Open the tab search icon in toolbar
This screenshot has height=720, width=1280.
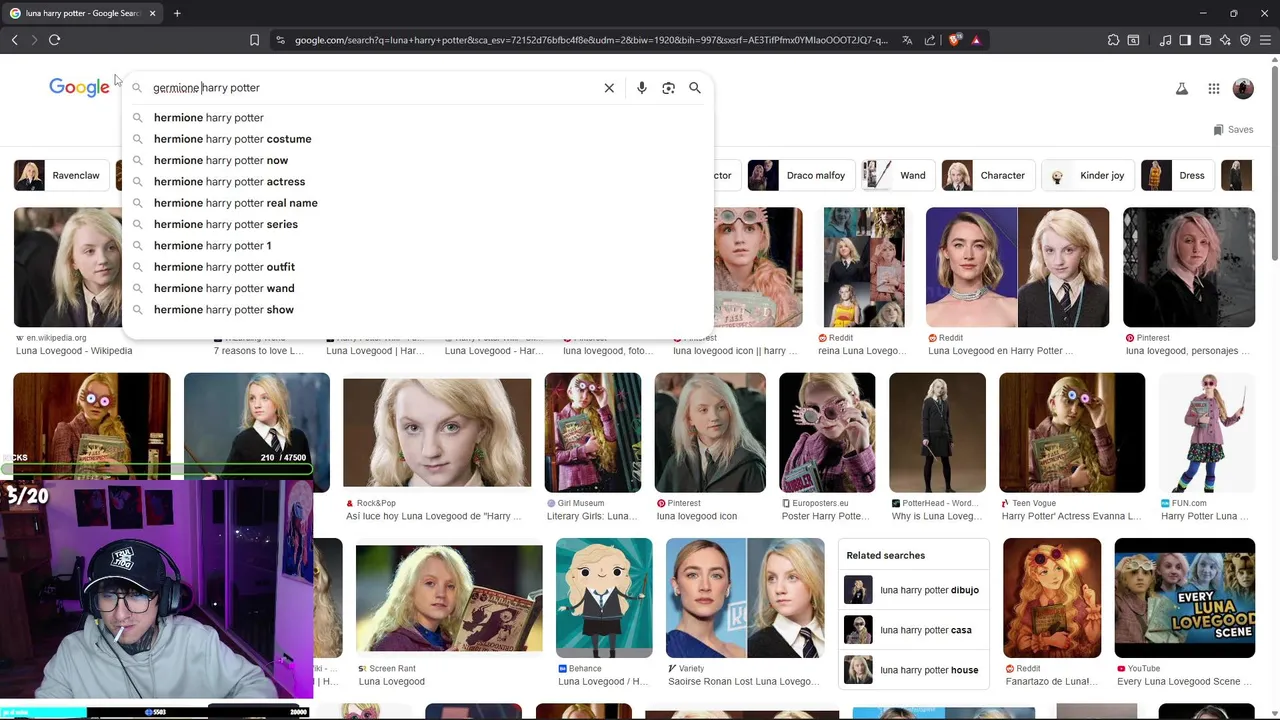click(x=1133, y=40)
